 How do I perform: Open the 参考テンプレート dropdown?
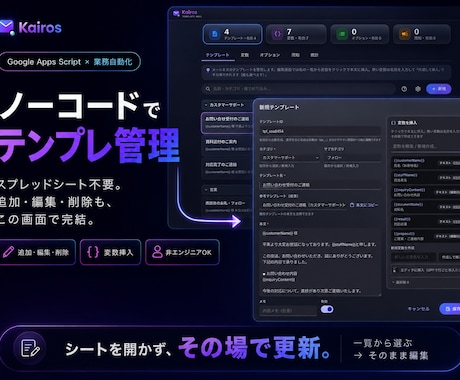[x=304, y=205]
